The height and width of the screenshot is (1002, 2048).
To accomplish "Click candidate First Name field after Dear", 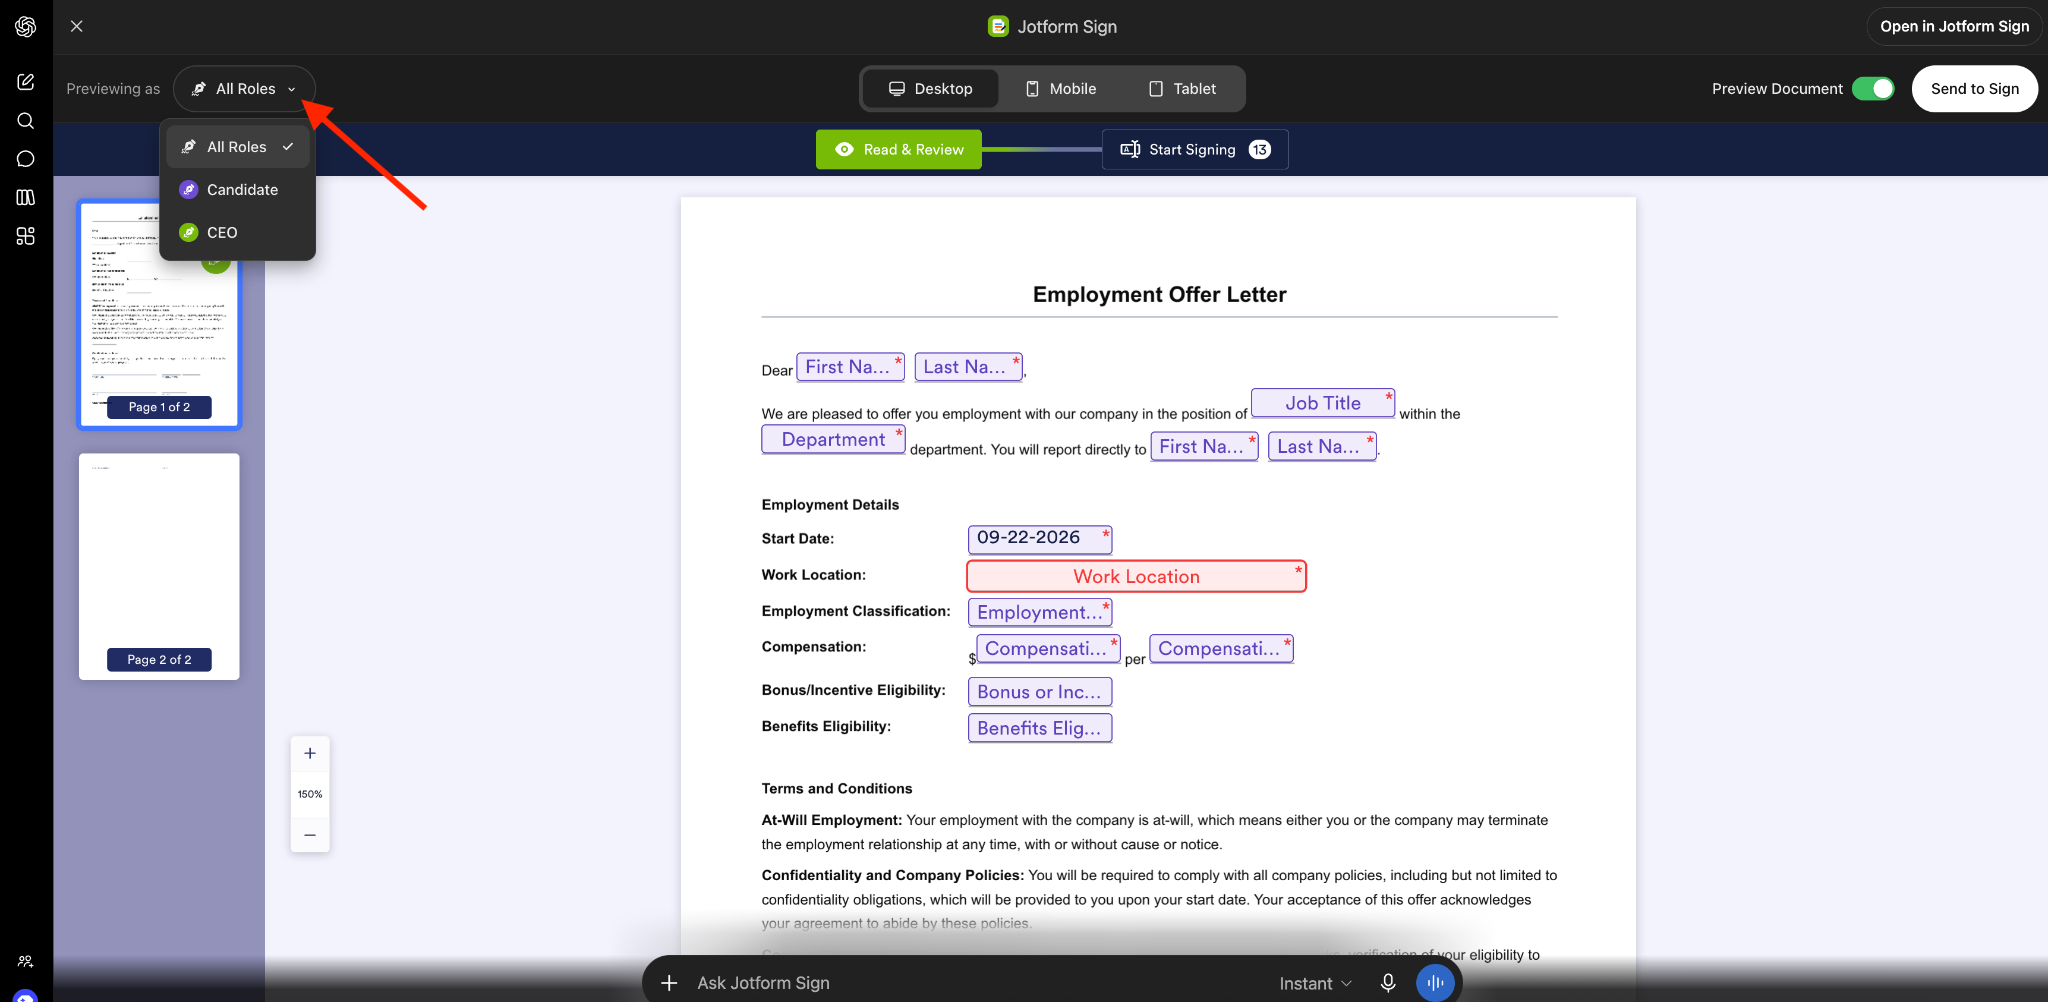I will 851,367.
